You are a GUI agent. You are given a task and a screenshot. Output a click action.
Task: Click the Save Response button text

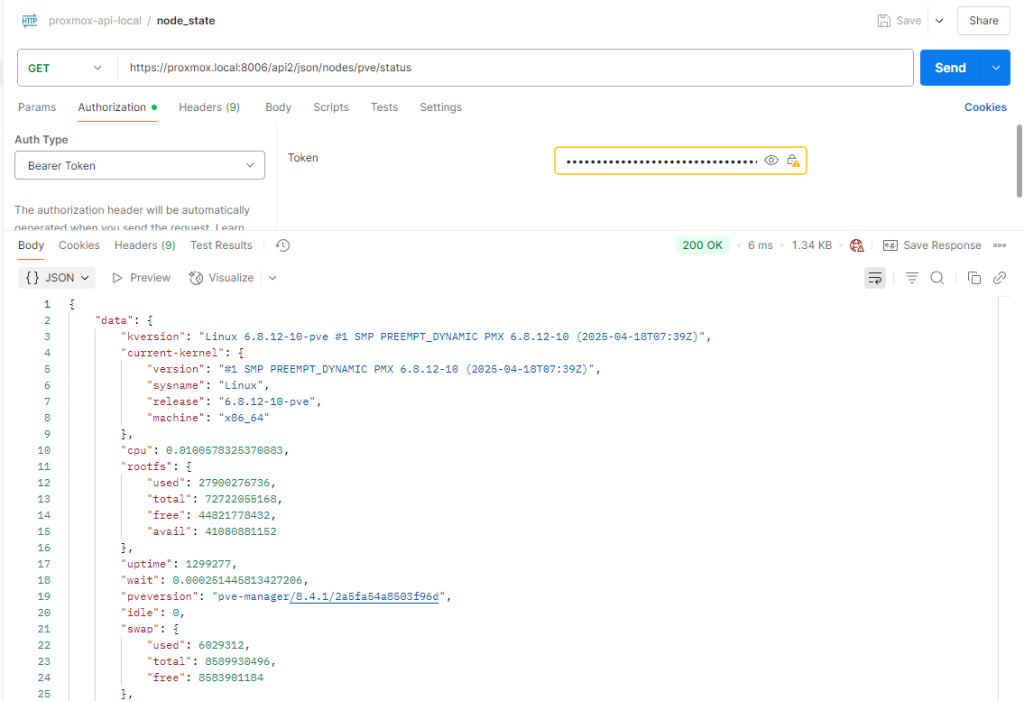pyautogui.click(x=942, y=245)
